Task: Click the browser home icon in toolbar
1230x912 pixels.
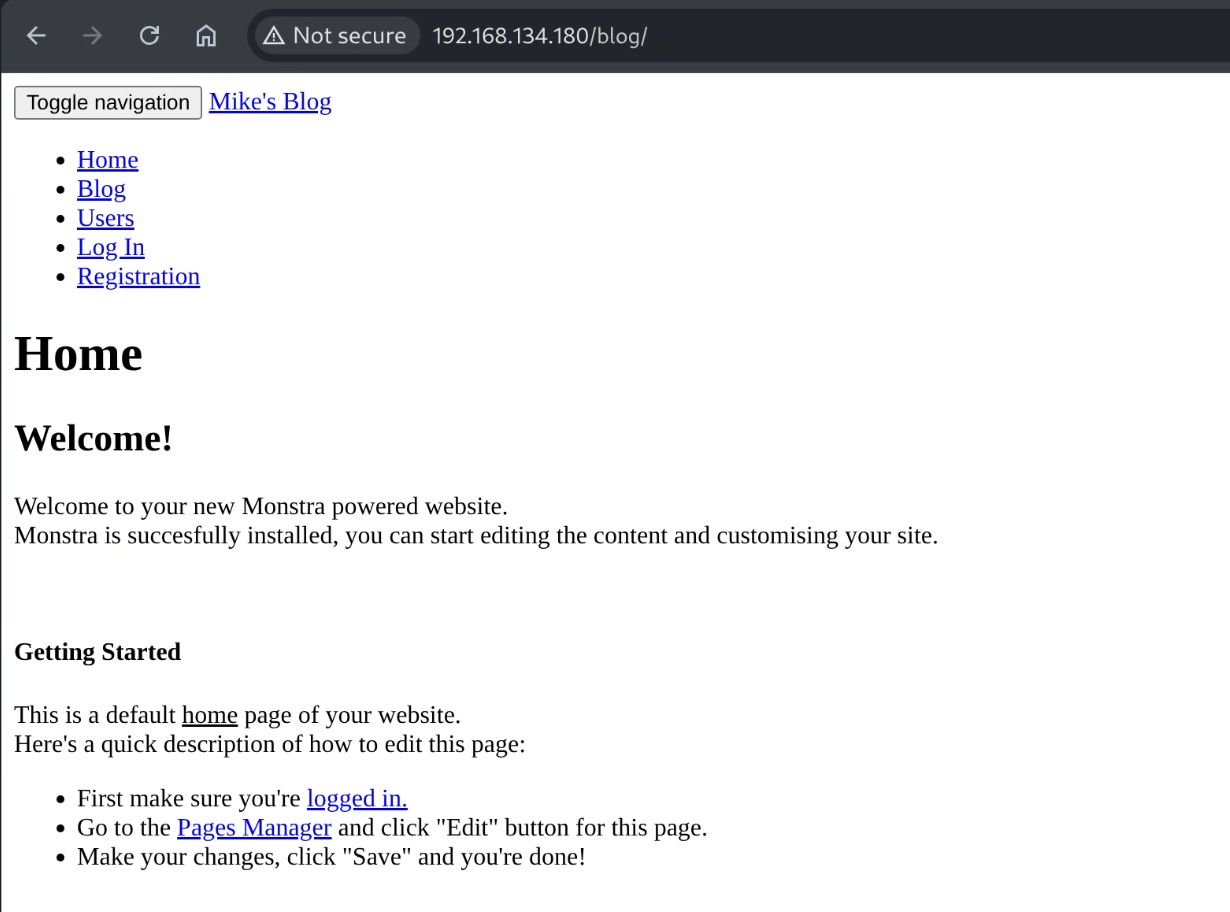Action: coord(206,36)
